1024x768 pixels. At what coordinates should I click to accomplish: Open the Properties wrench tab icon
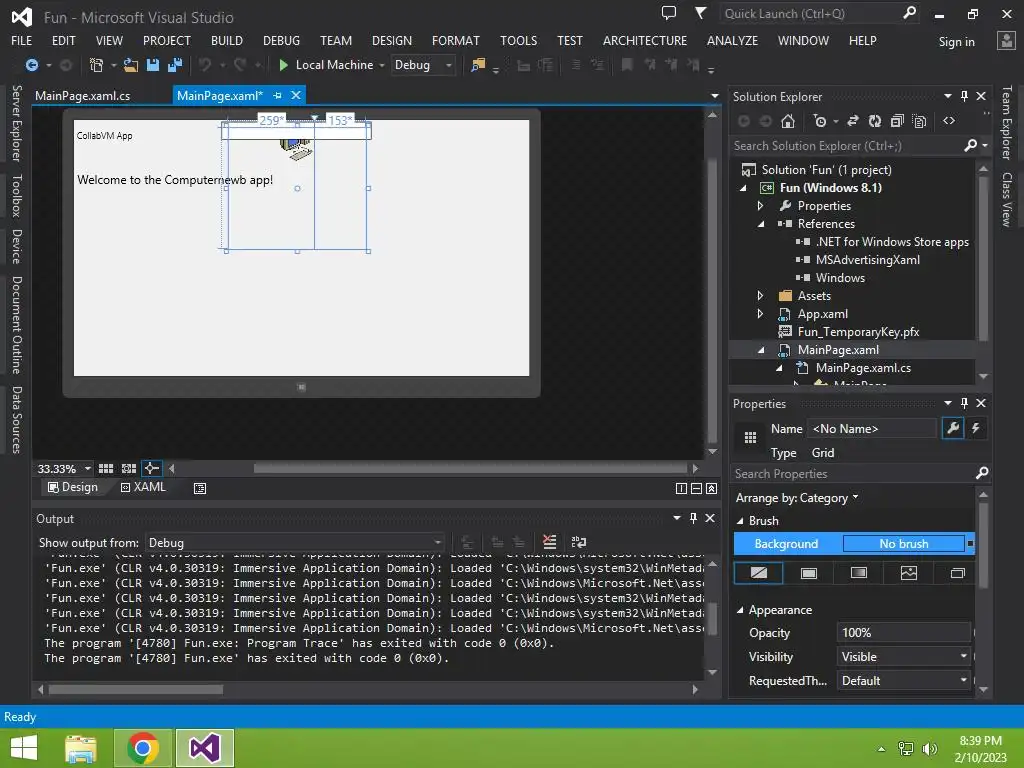tap(953, 428)
